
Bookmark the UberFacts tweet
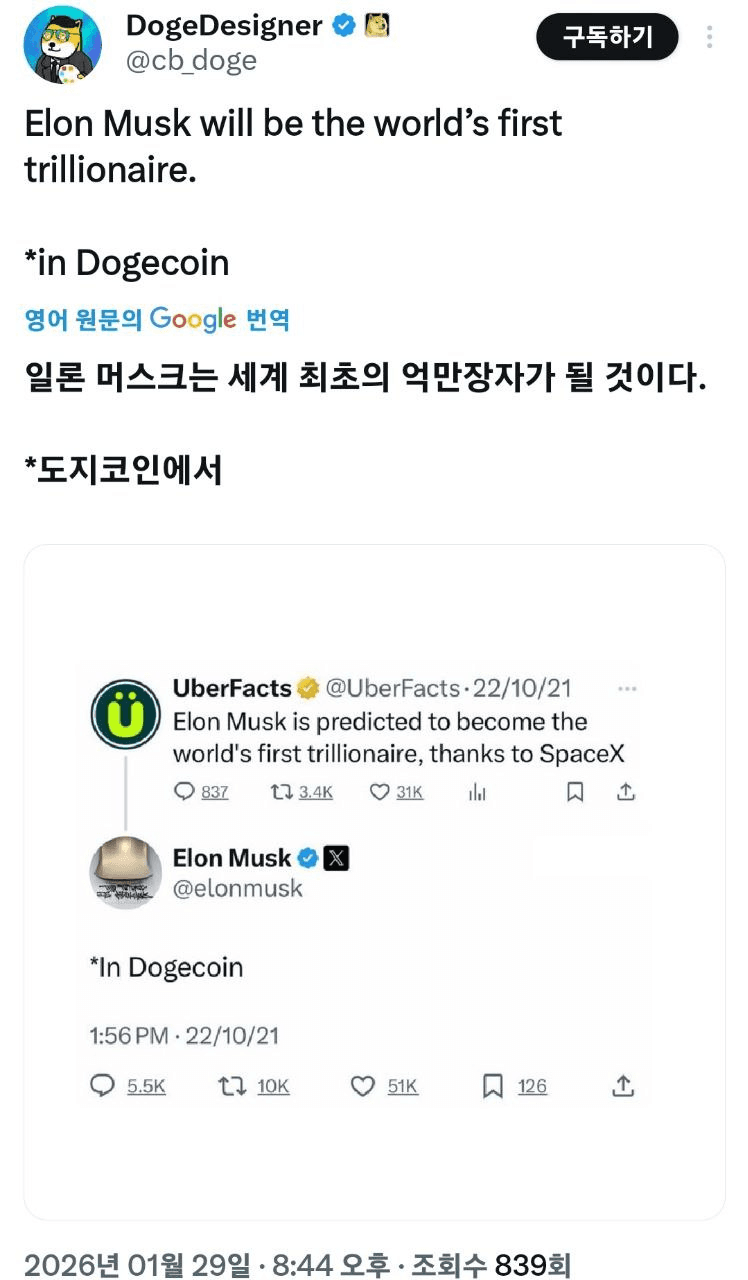click(576, 792)
